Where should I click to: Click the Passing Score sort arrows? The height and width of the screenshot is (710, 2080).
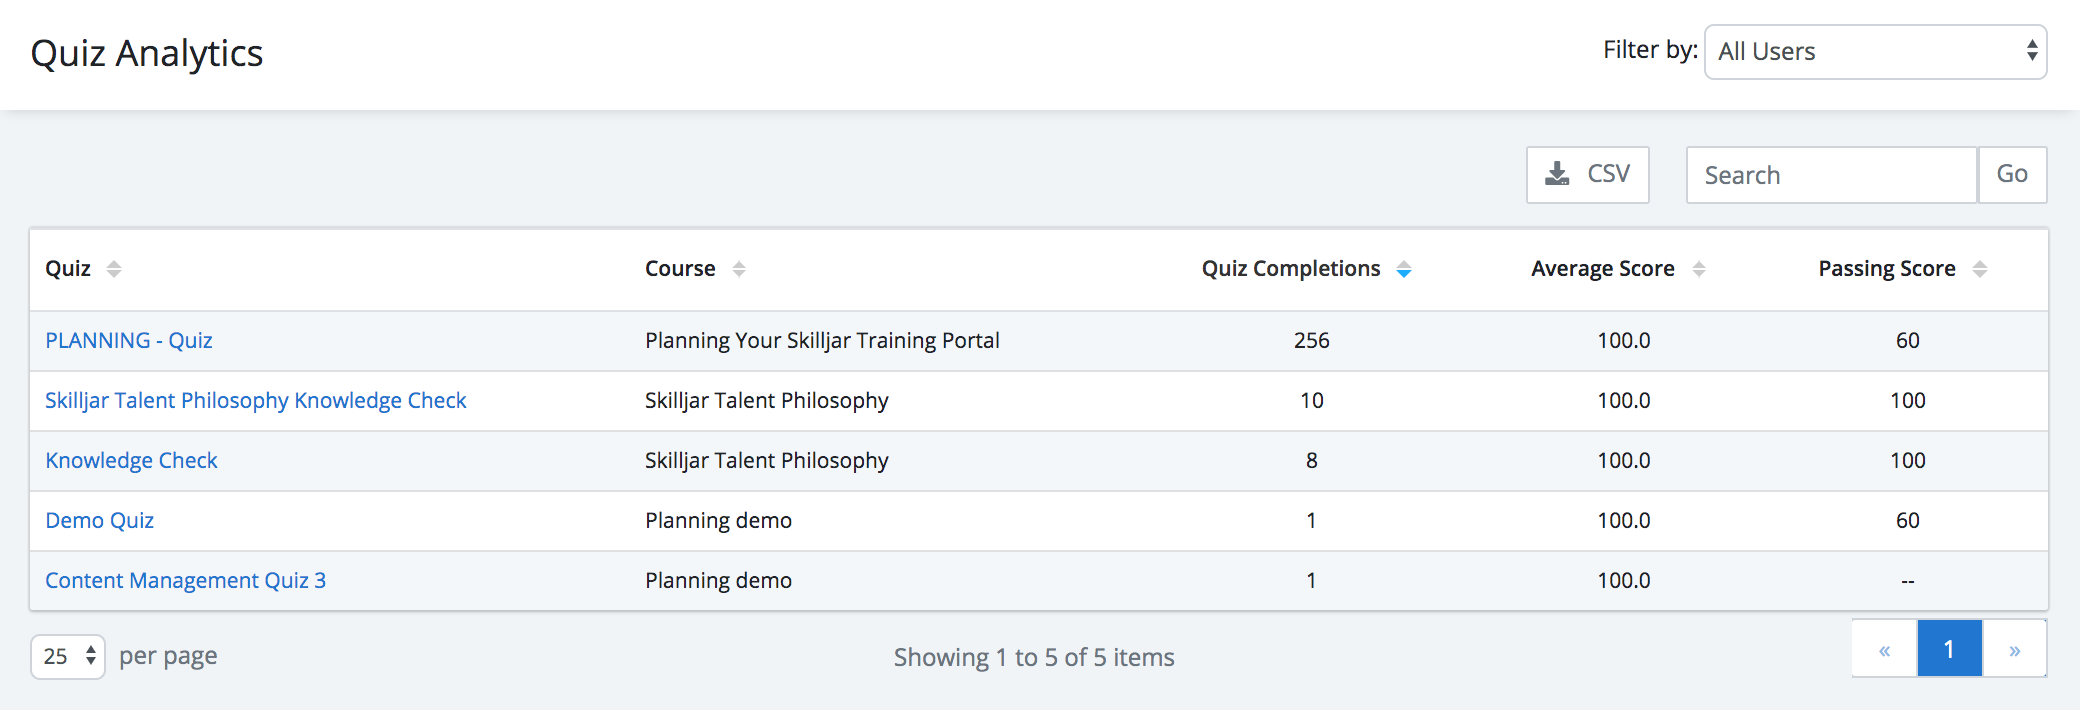click(1980, 269)
